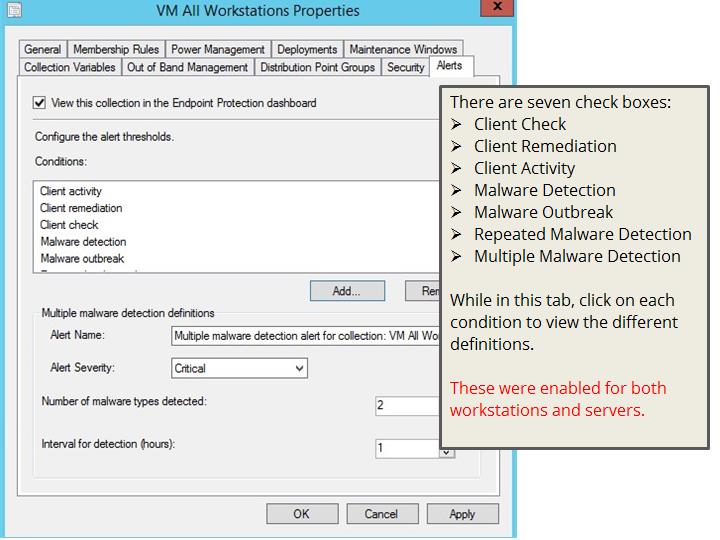720x540 pixels.
Task: Click the Number of malware types detected field
Action: [x=407, y=405]
